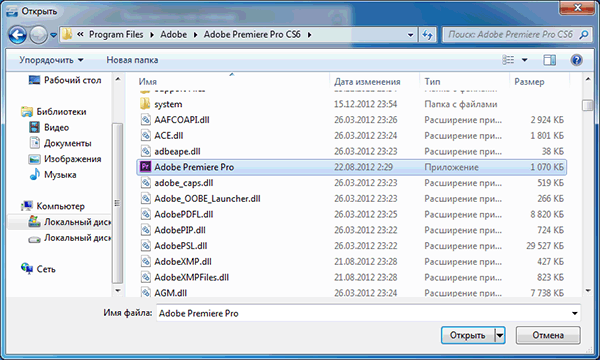
Task: Click file list scrollbar up arrow
Action: [x=588, y=79]
